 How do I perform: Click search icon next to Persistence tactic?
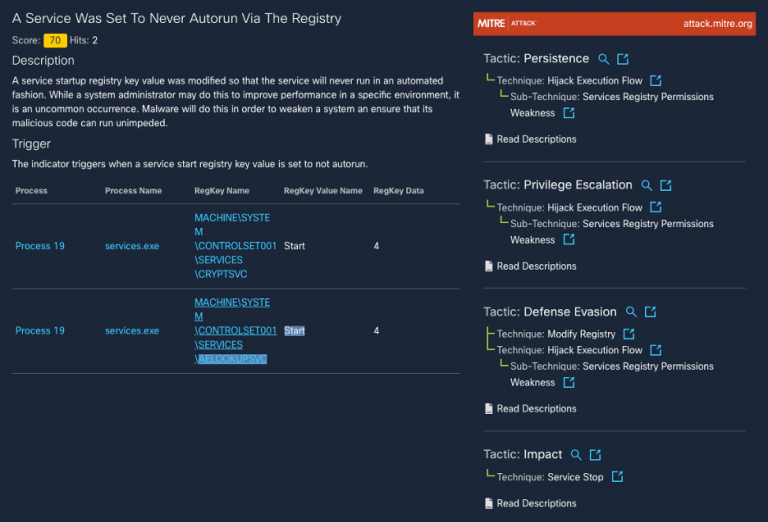tap(603, 59)
